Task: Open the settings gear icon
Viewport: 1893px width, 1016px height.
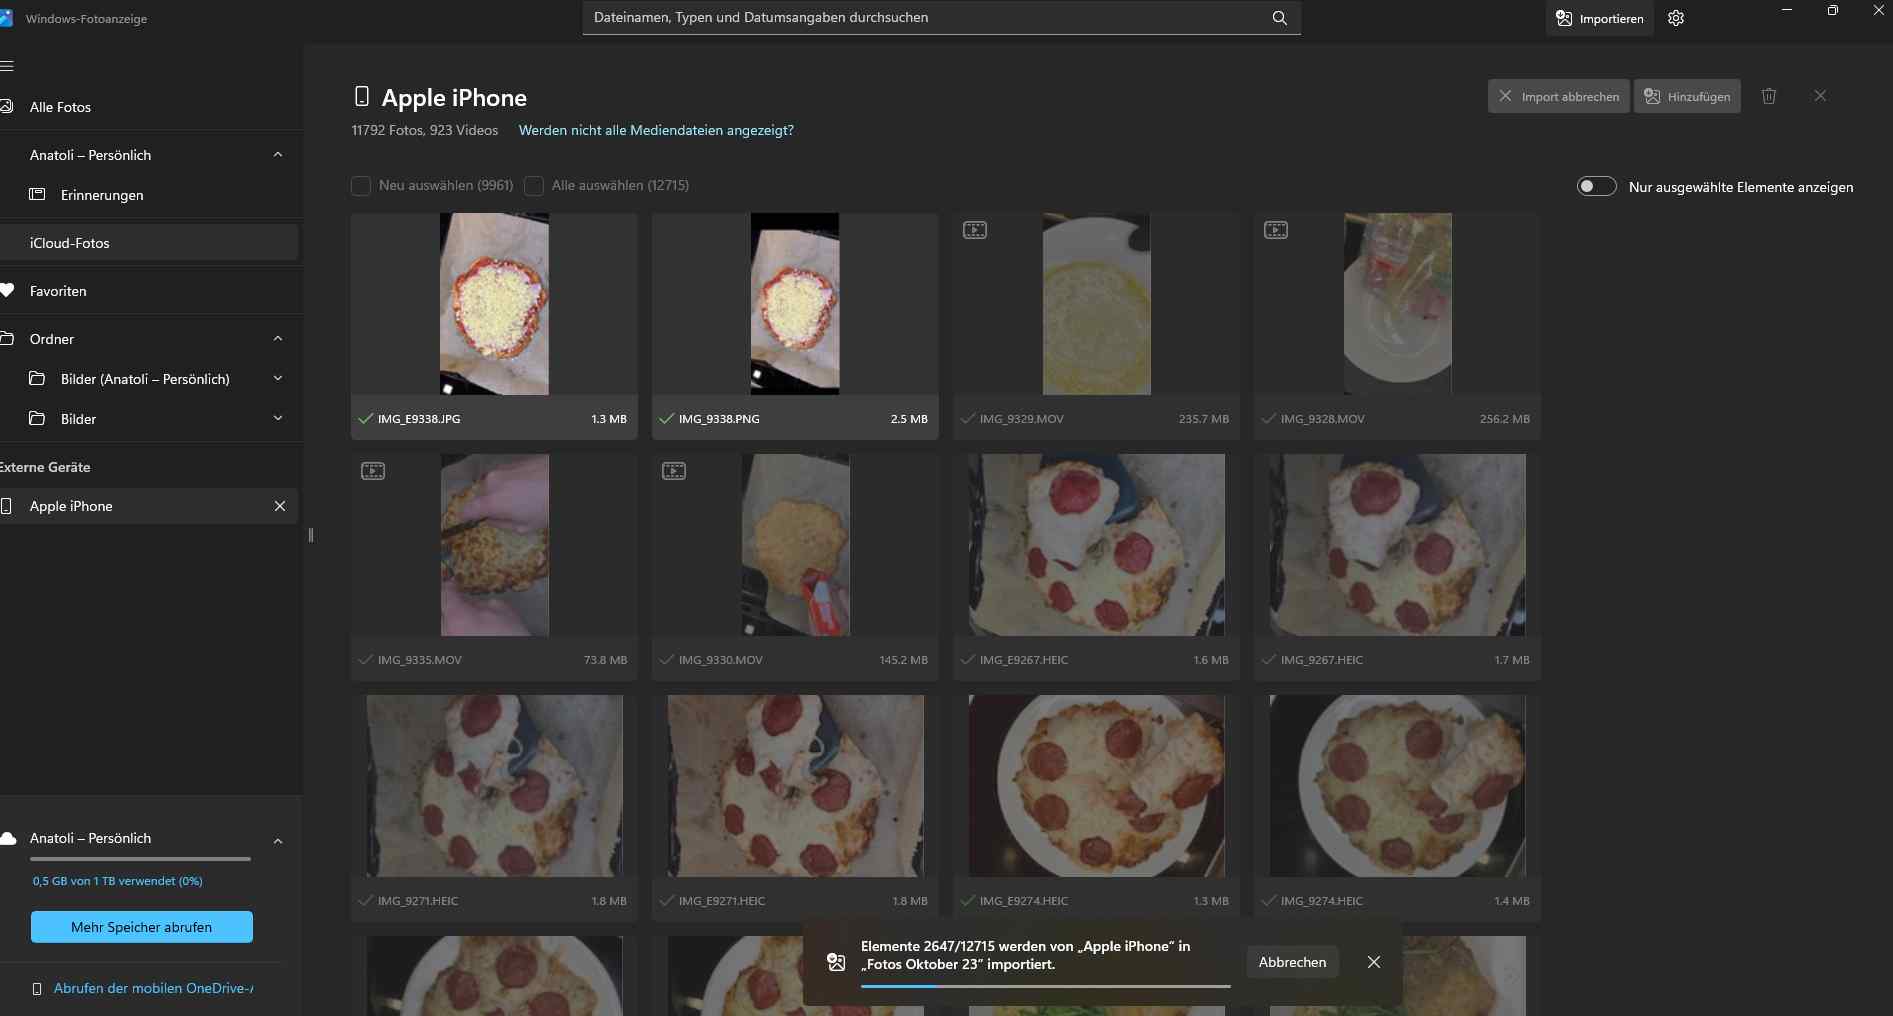Action: pyautogui.click(x=1676, y=18)
